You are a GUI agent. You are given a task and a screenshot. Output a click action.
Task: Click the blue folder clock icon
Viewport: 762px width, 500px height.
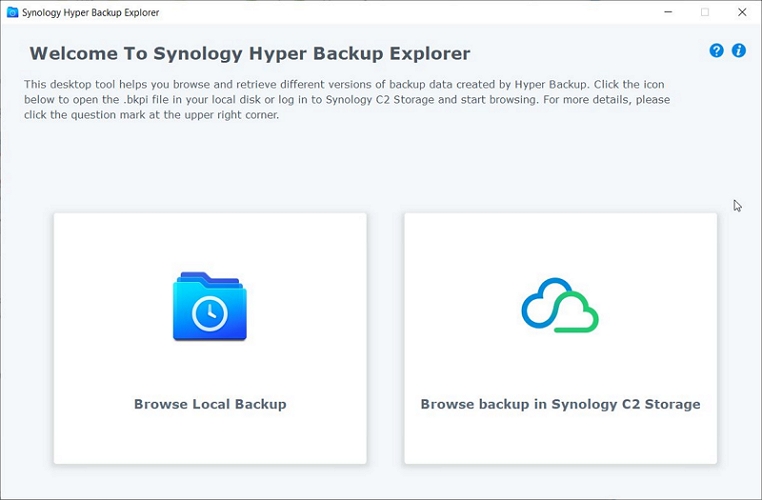(210, 307)
